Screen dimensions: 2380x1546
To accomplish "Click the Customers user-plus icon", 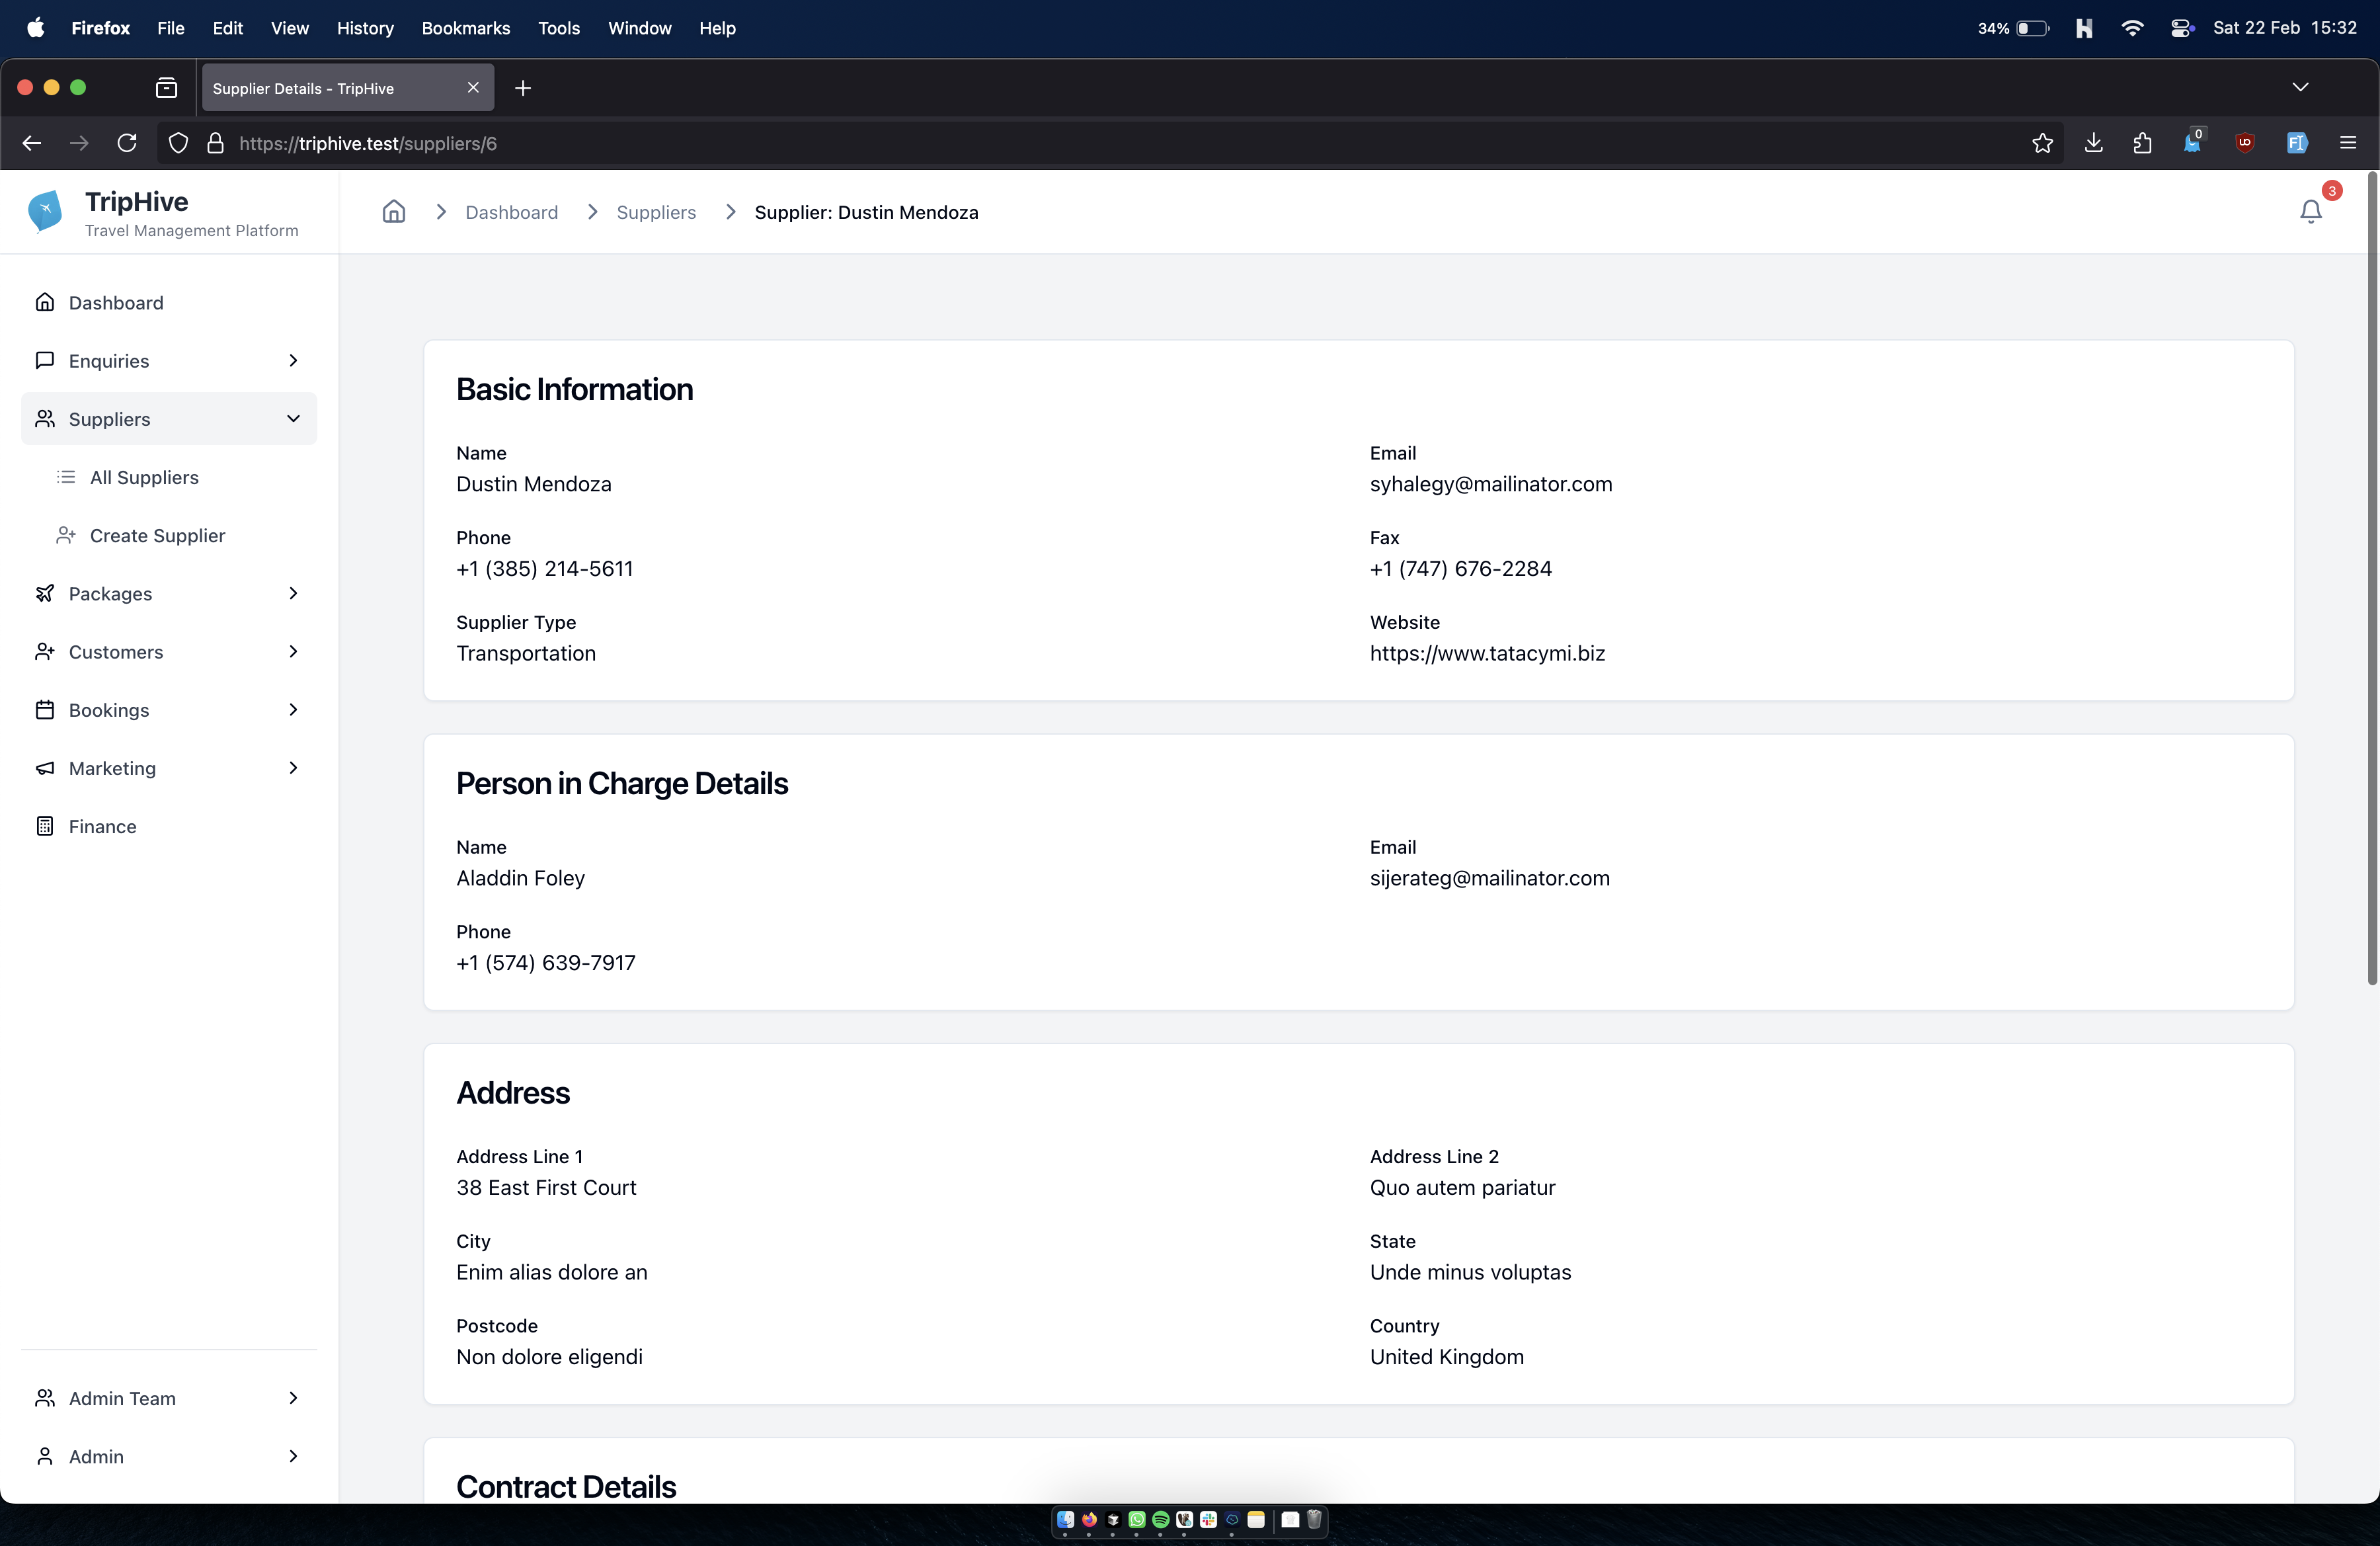I will coord(45,651).
